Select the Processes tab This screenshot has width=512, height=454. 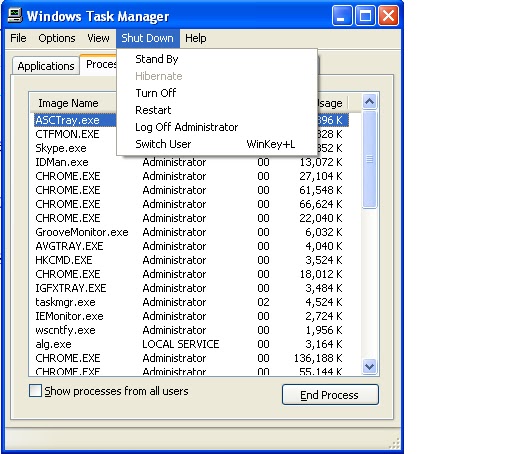click(99, 64)
